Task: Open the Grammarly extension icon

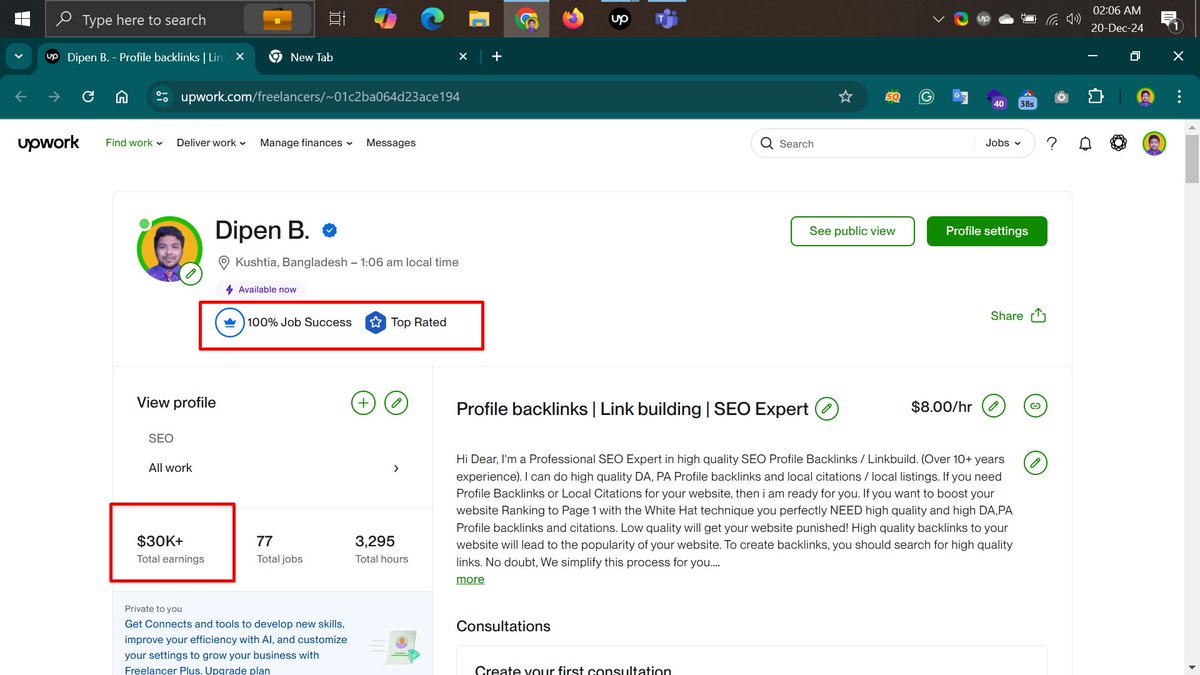Action: click(x=927, y=97)
